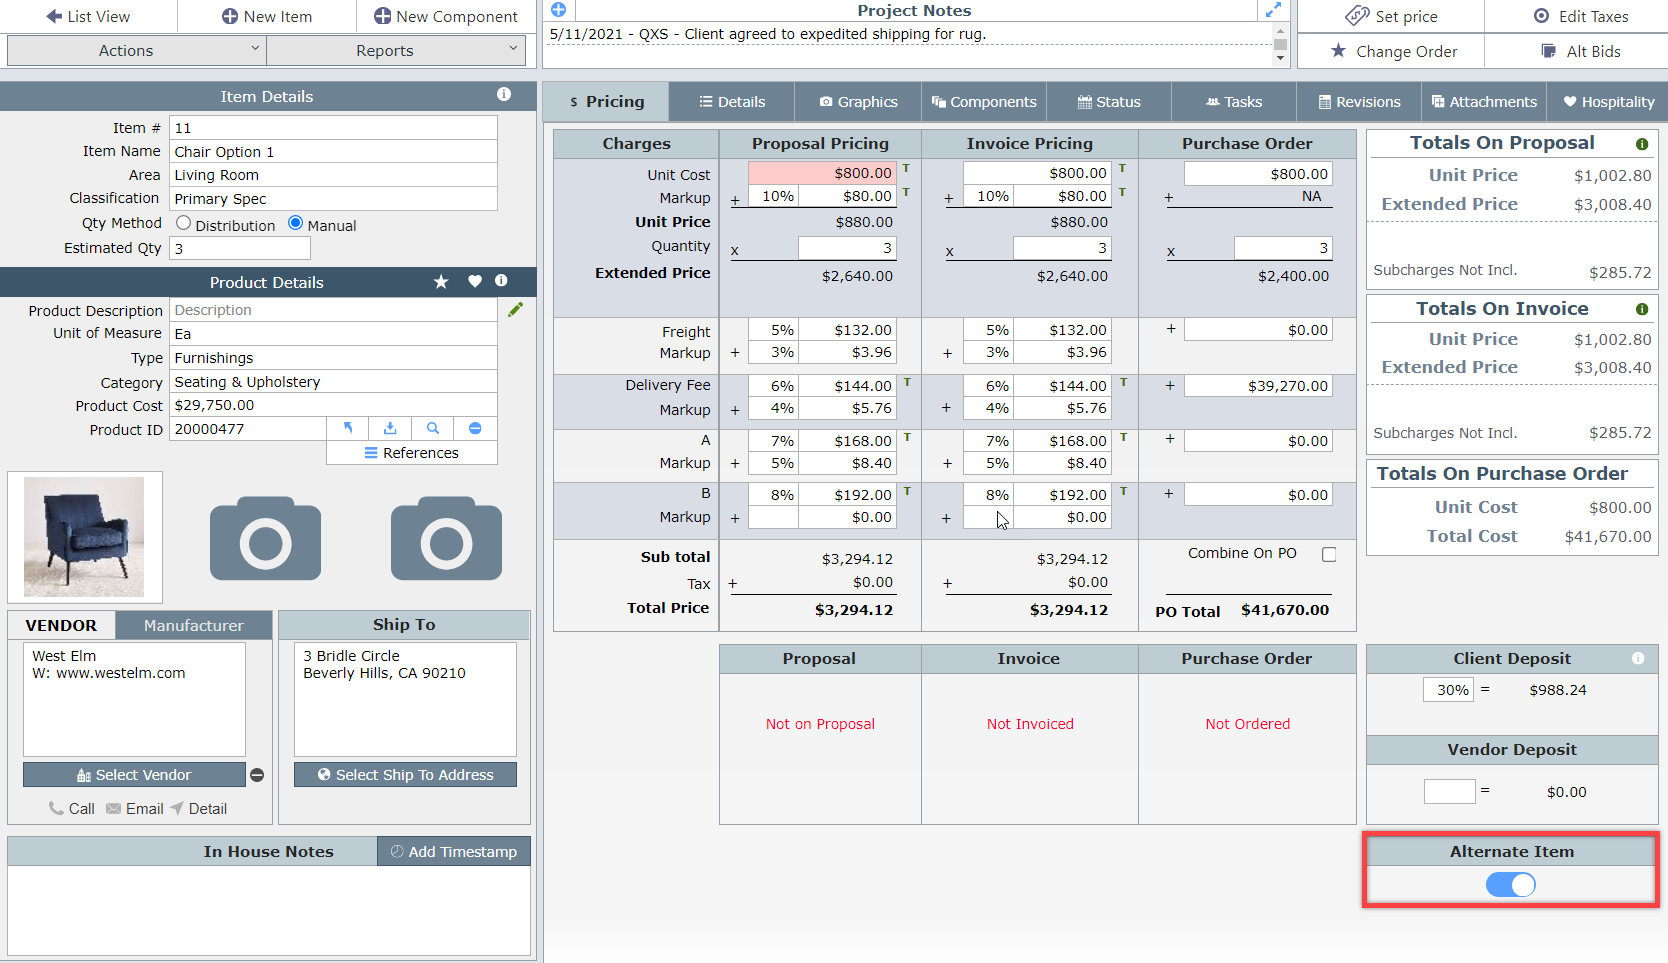This screenshot has height=963, width=1668.
Task: Open Alt Bids
Action: pyautogui.click(x=1580, y=51)
